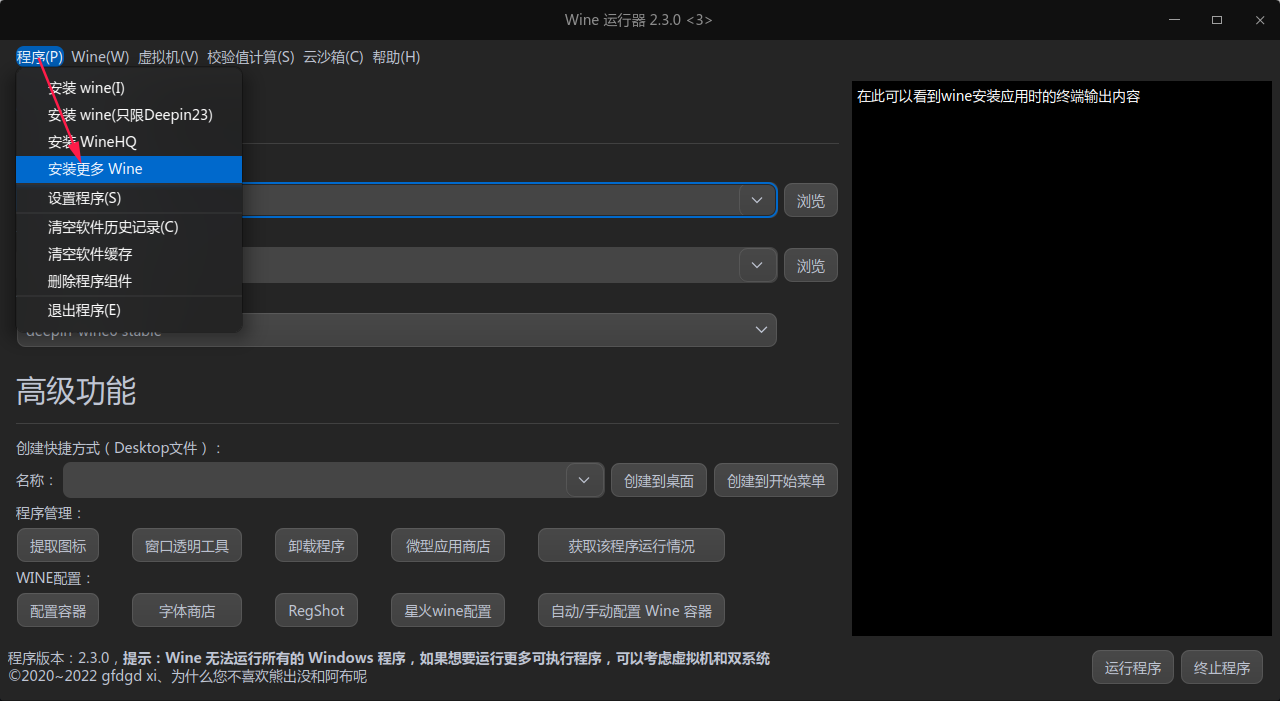Click 清空软件缓存 in the menu
The image size is (1280, 701).
(x=129, y=254)
